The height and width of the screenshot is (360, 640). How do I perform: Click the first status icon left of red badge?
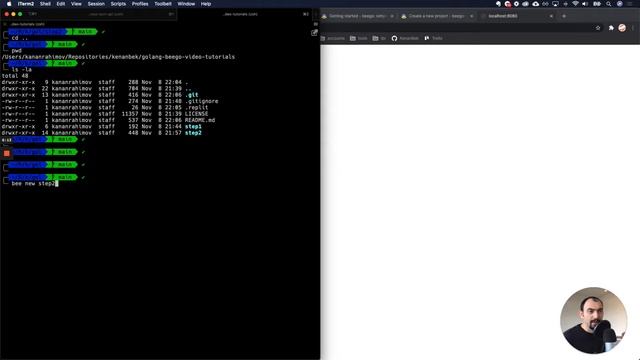point(498,4)
